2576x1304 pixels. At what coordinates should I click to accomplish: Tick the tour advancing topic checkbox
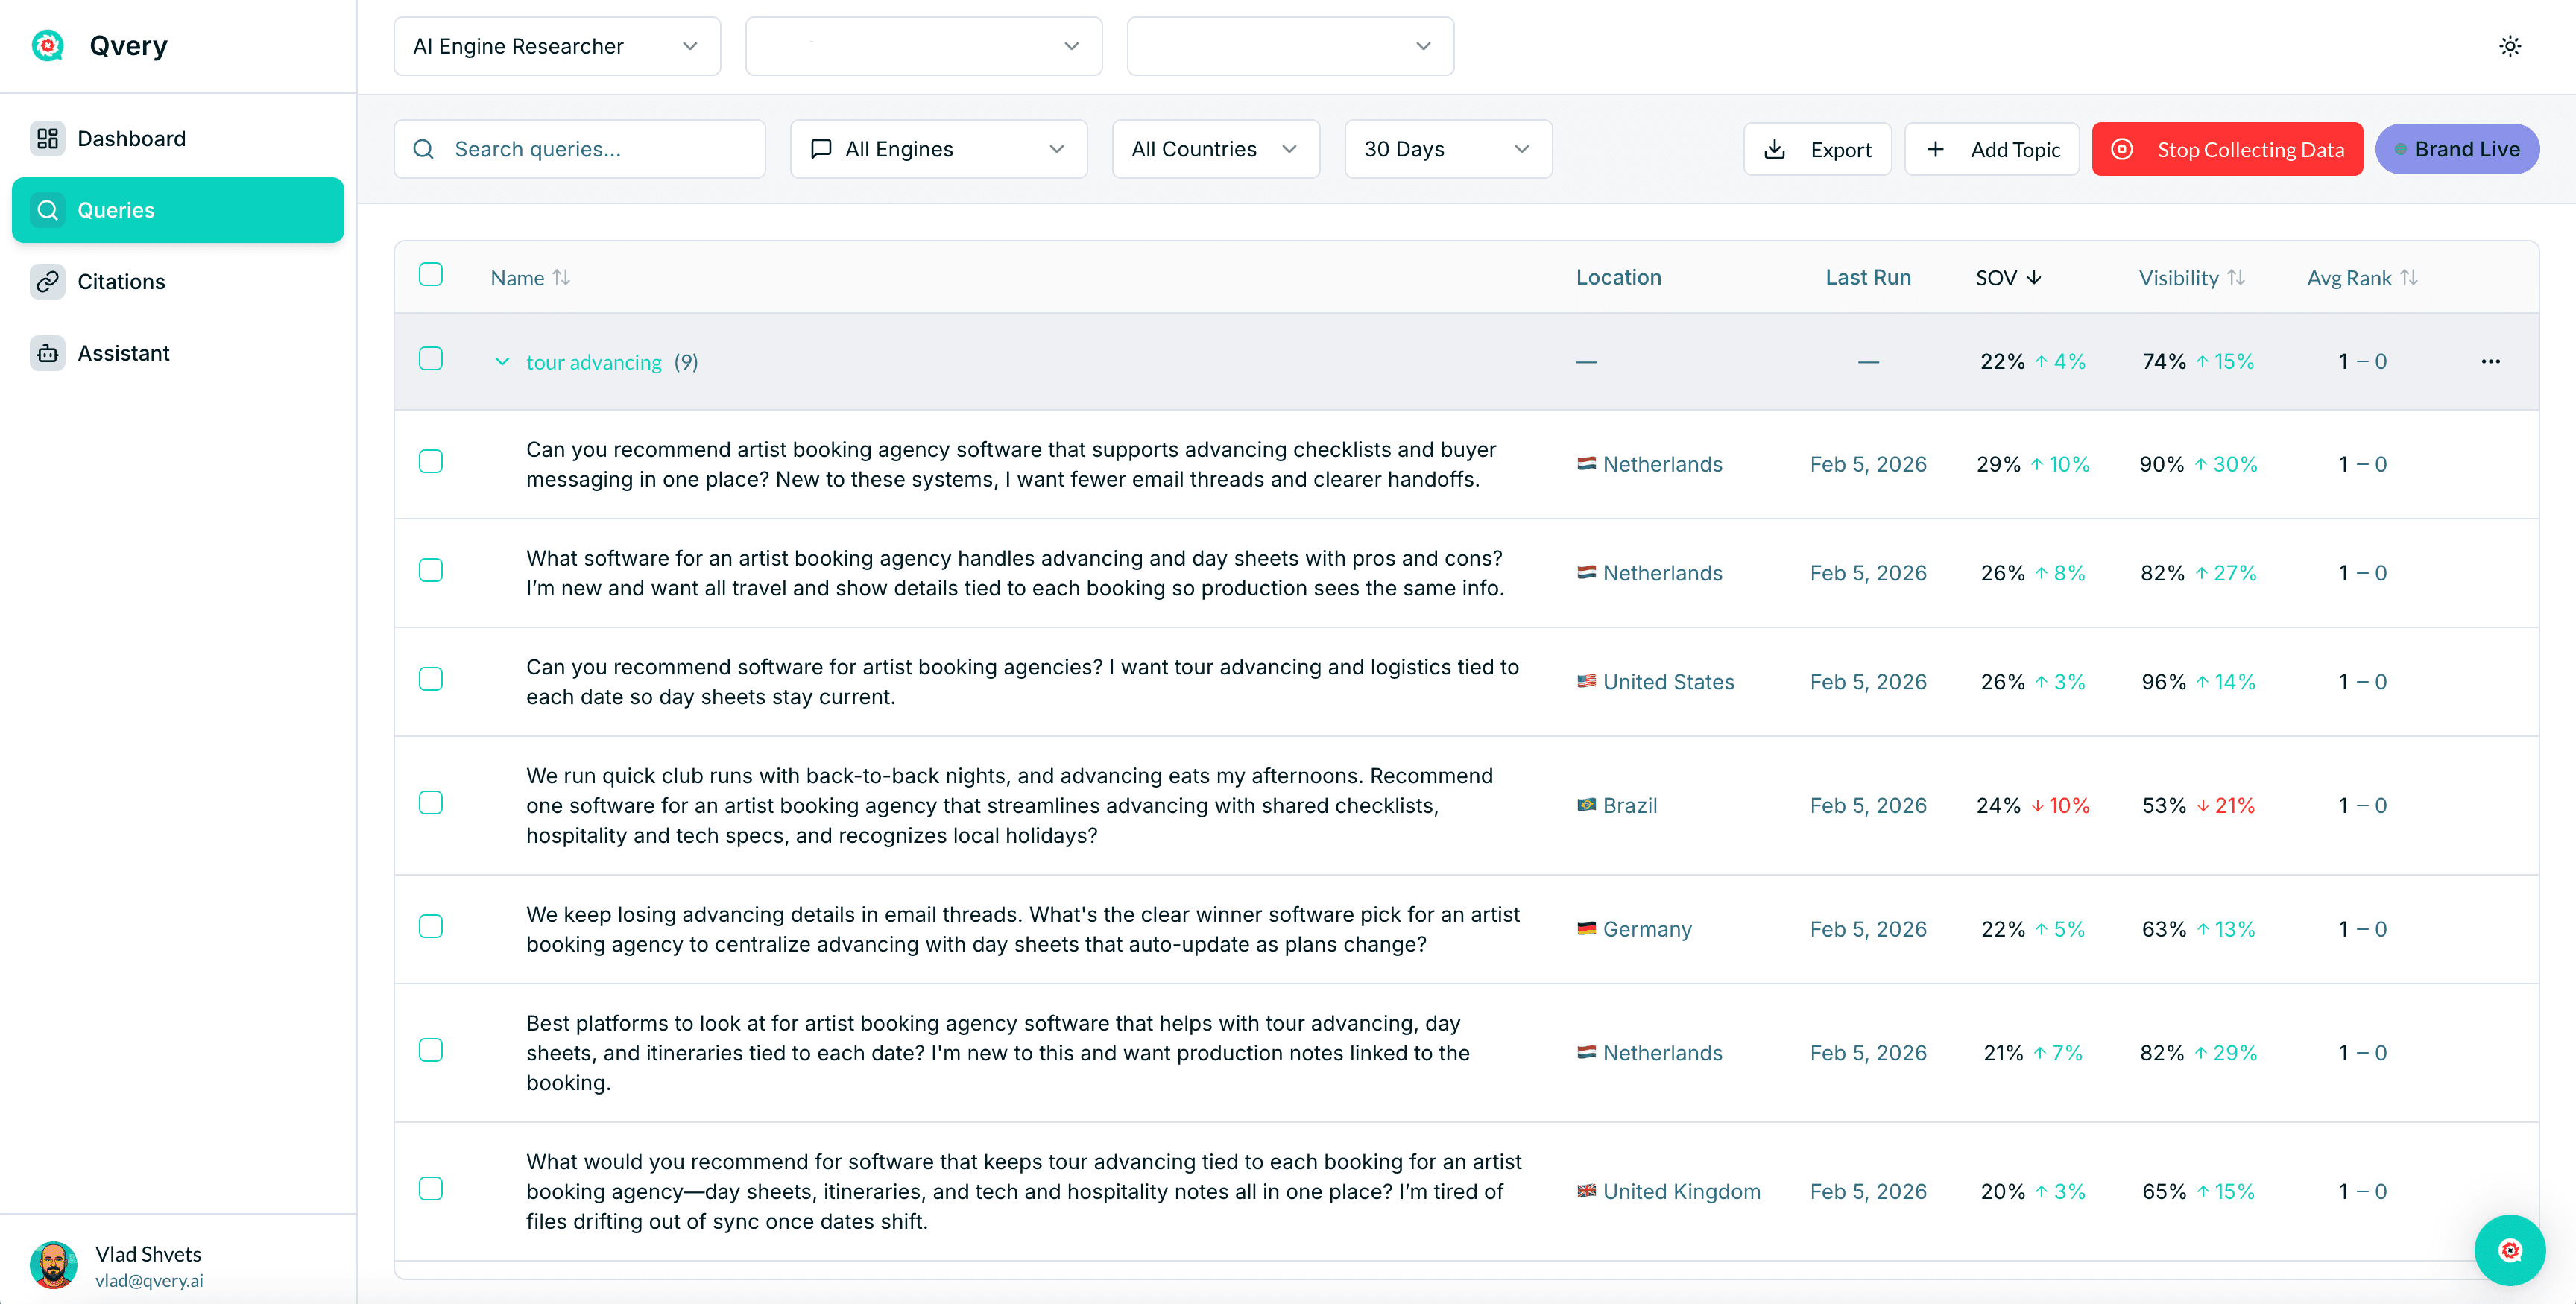(430, 358)
